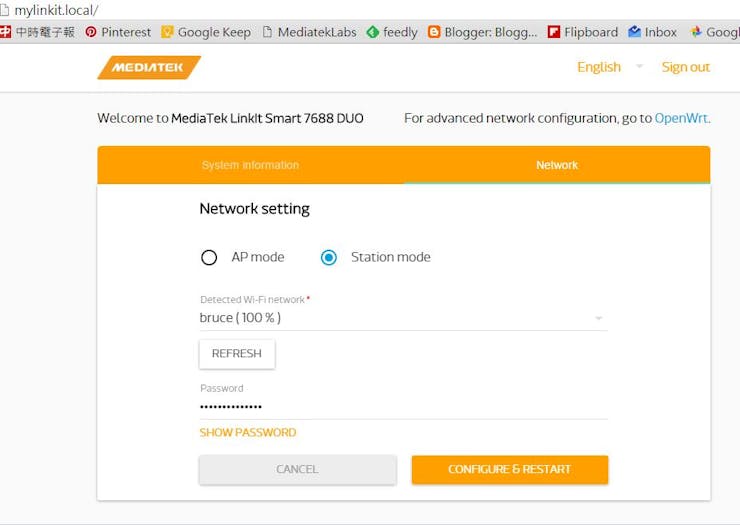Open the Blogger bookmark
Screen dimensions: 740x525
(483, 32)
